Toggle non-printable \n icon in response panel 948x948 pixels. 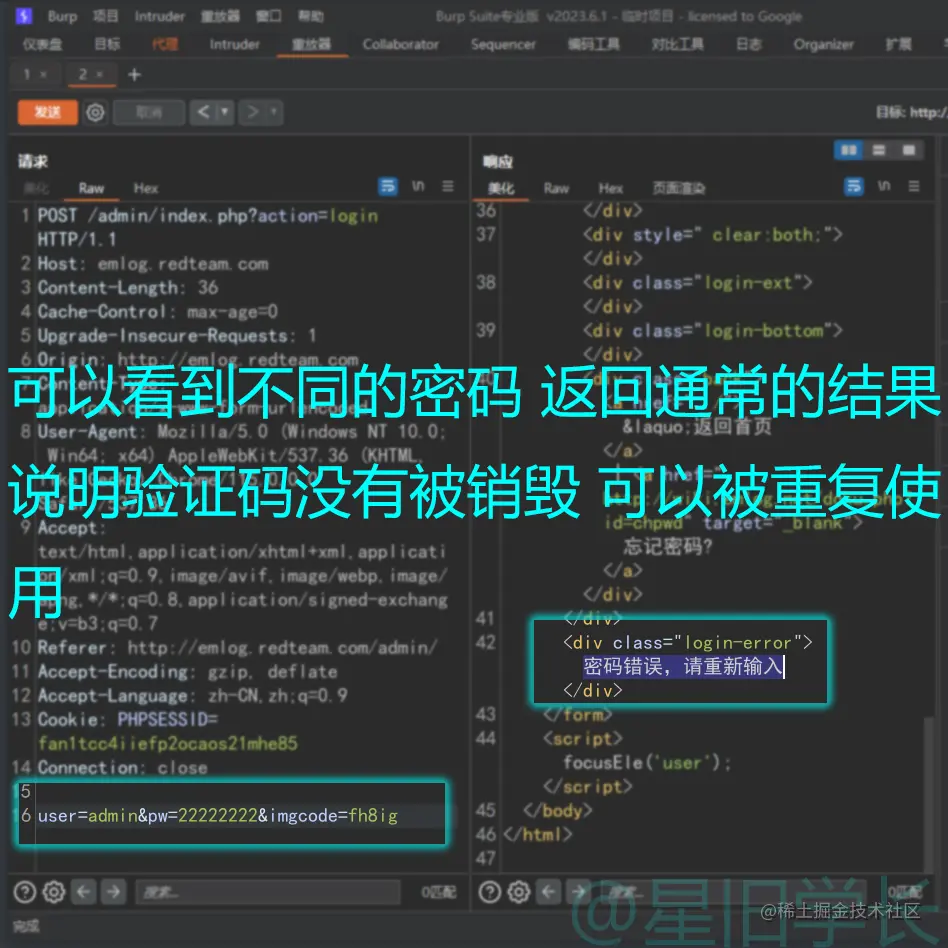tap(884, 186)
